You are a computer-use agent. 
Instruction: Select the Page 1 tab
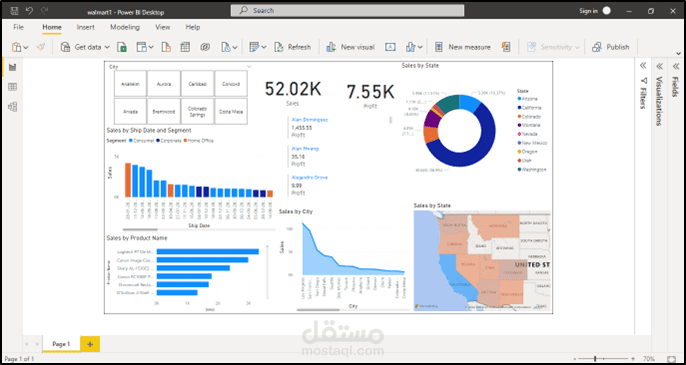tap(61, 344)
